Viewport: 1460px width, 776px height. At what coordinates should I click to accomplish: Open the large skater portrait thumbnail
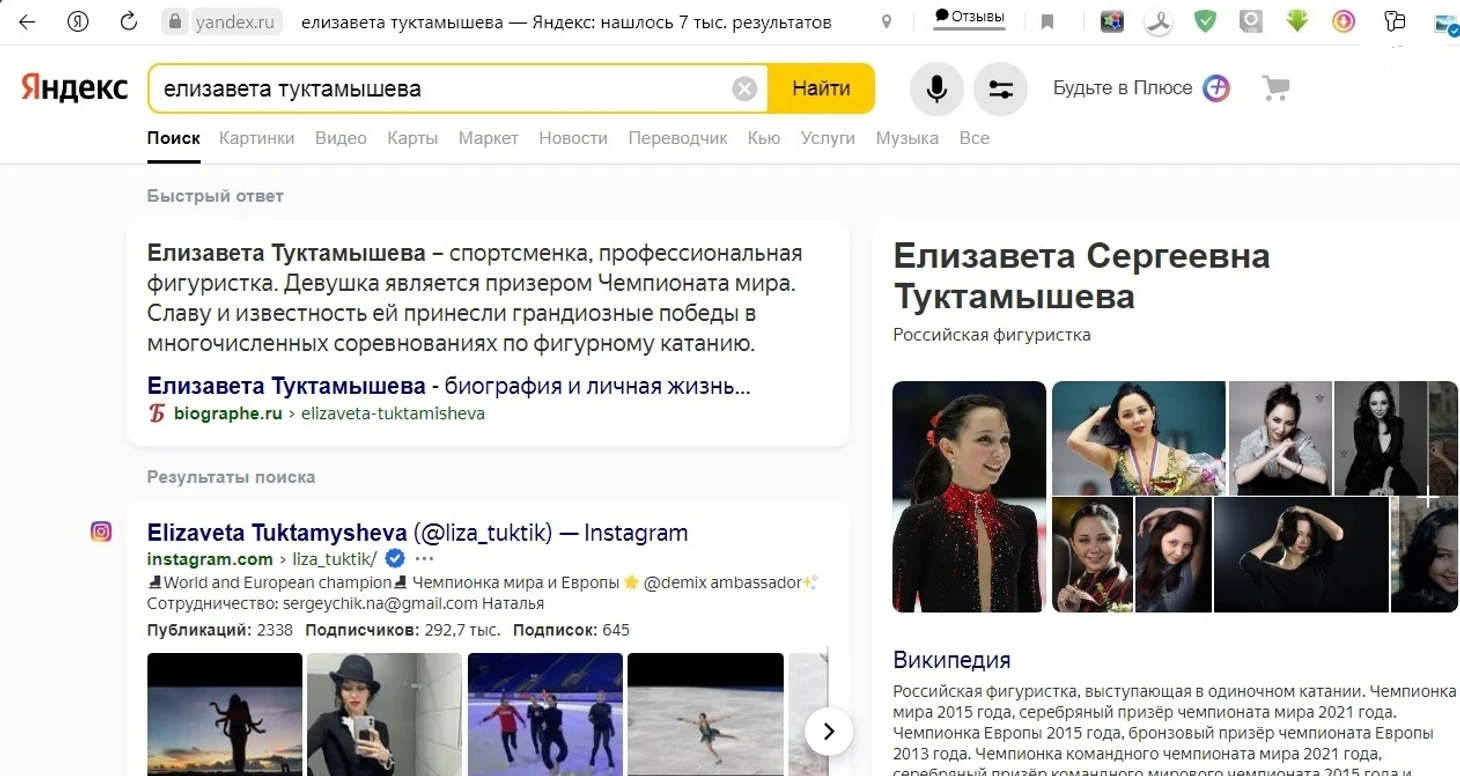(969, 496)
